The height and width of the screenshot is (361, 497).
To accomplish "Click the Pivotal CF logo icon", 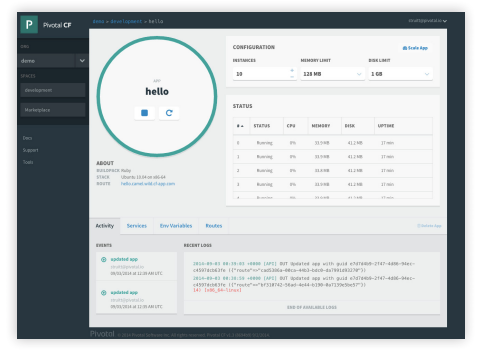I will pos(29,24).
